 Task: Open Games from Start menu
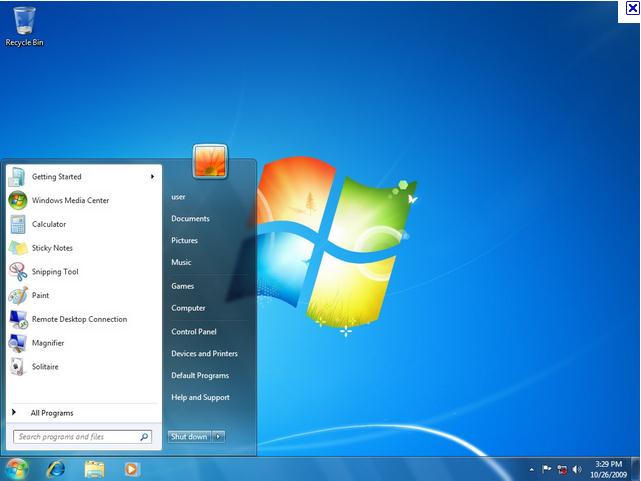(x=182, y=286)
